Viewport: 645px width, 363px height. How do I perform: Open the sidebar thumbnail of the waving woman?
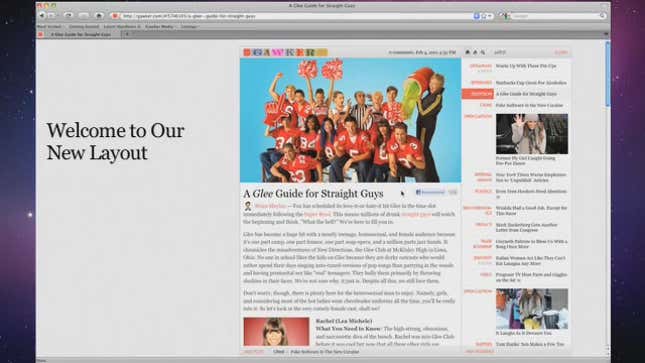coord(532,134)
